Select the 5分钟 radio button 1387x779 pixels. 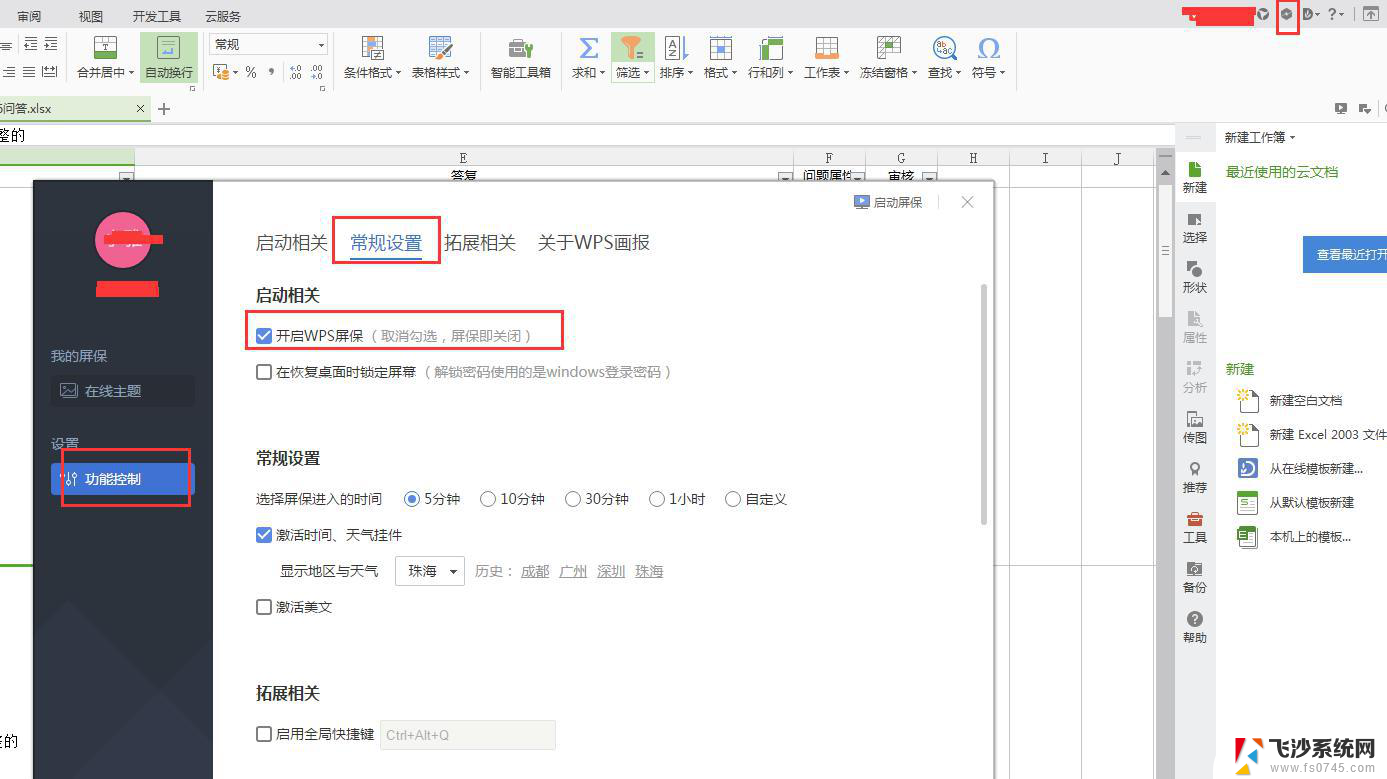pyautogui.click(x=412, y=499)
